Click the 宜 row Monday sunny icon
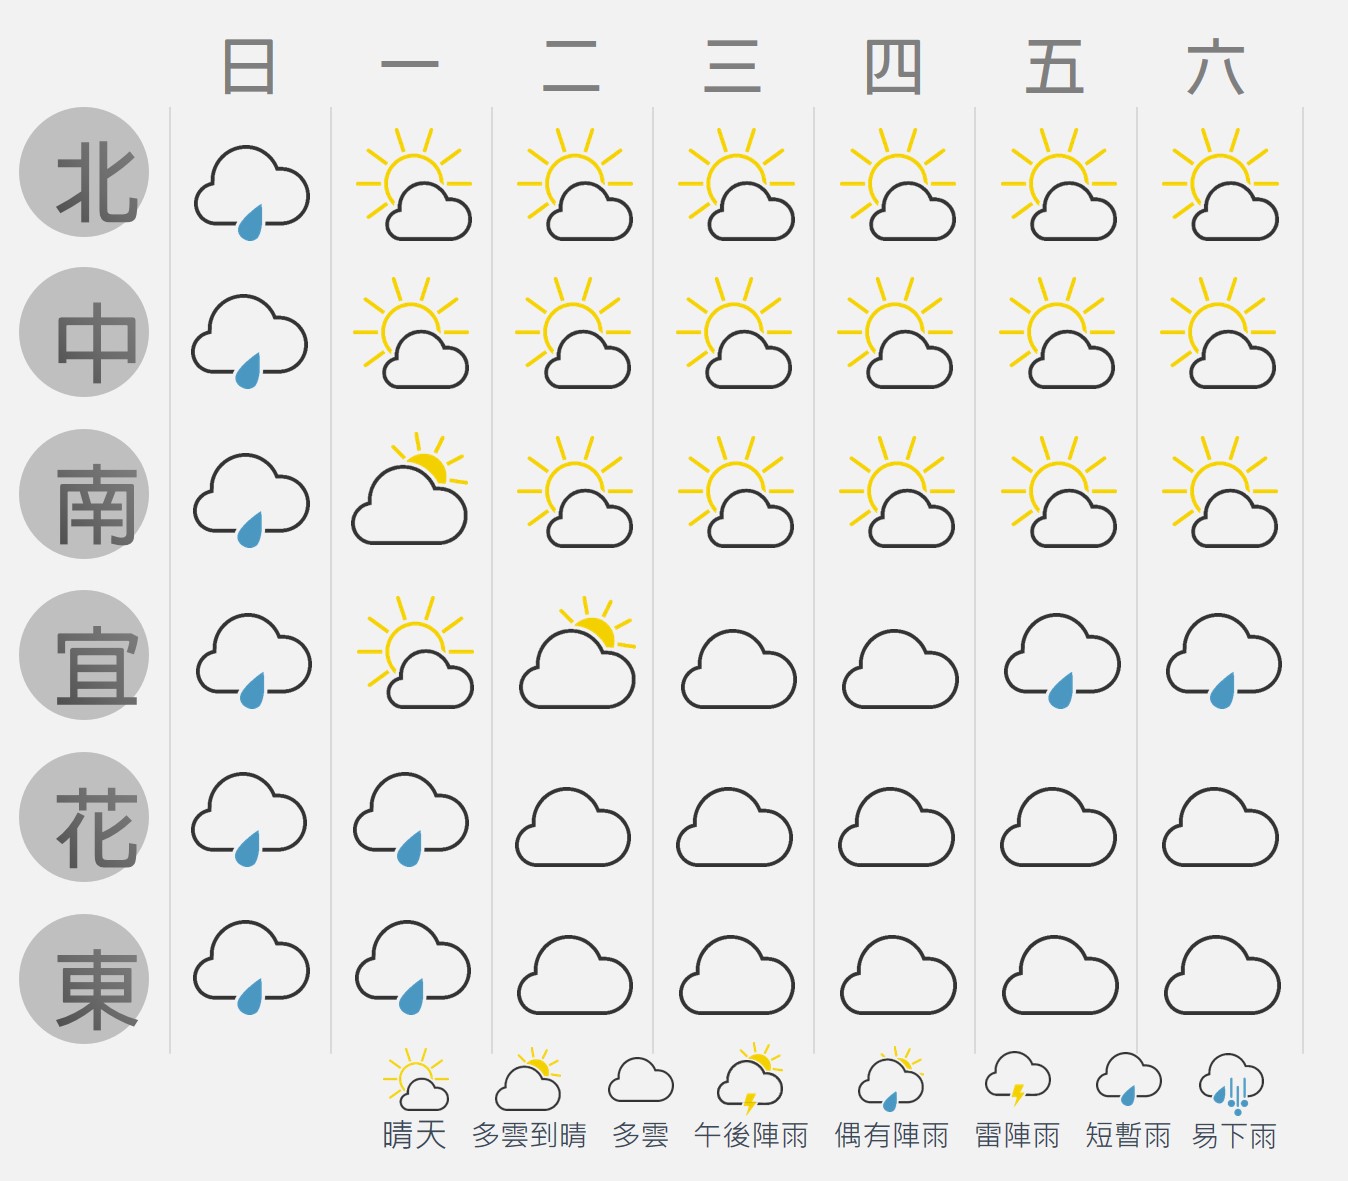 pyautogui.click(x=415, y=652)
